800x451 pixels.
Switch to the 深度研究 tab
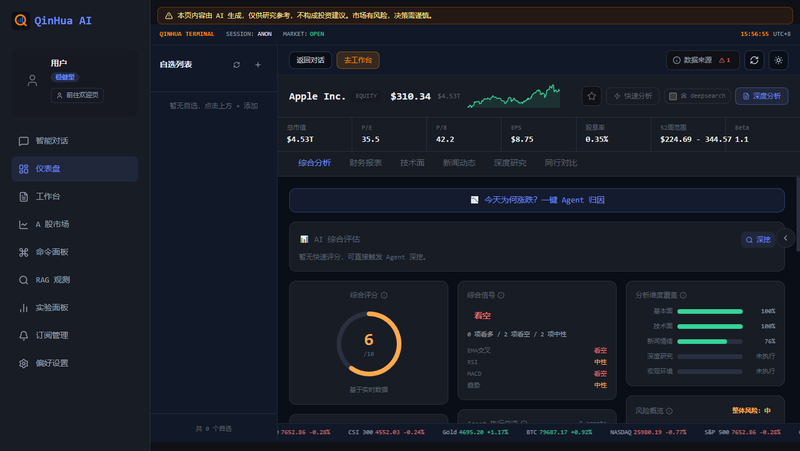pyautogui.click(x=510, y=163)
